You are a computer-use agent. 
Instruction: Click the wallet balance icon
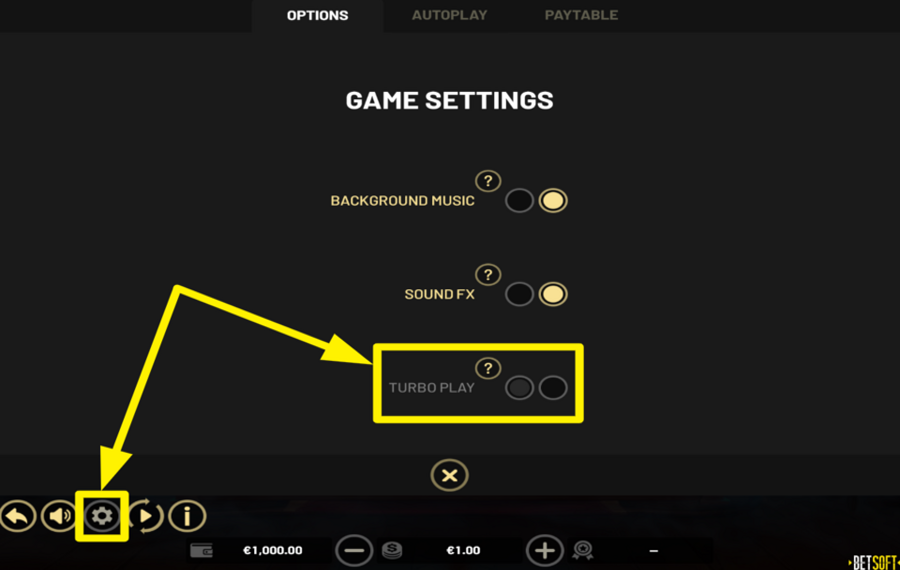pyautogui.click(x=201, y=550)
